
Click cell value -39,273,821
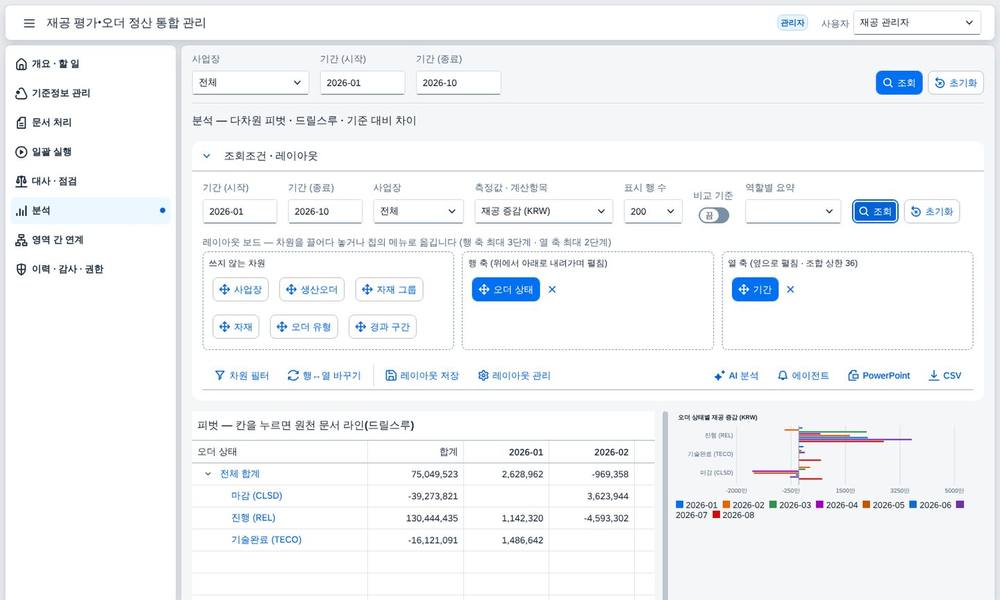click(x=432, y=495)
